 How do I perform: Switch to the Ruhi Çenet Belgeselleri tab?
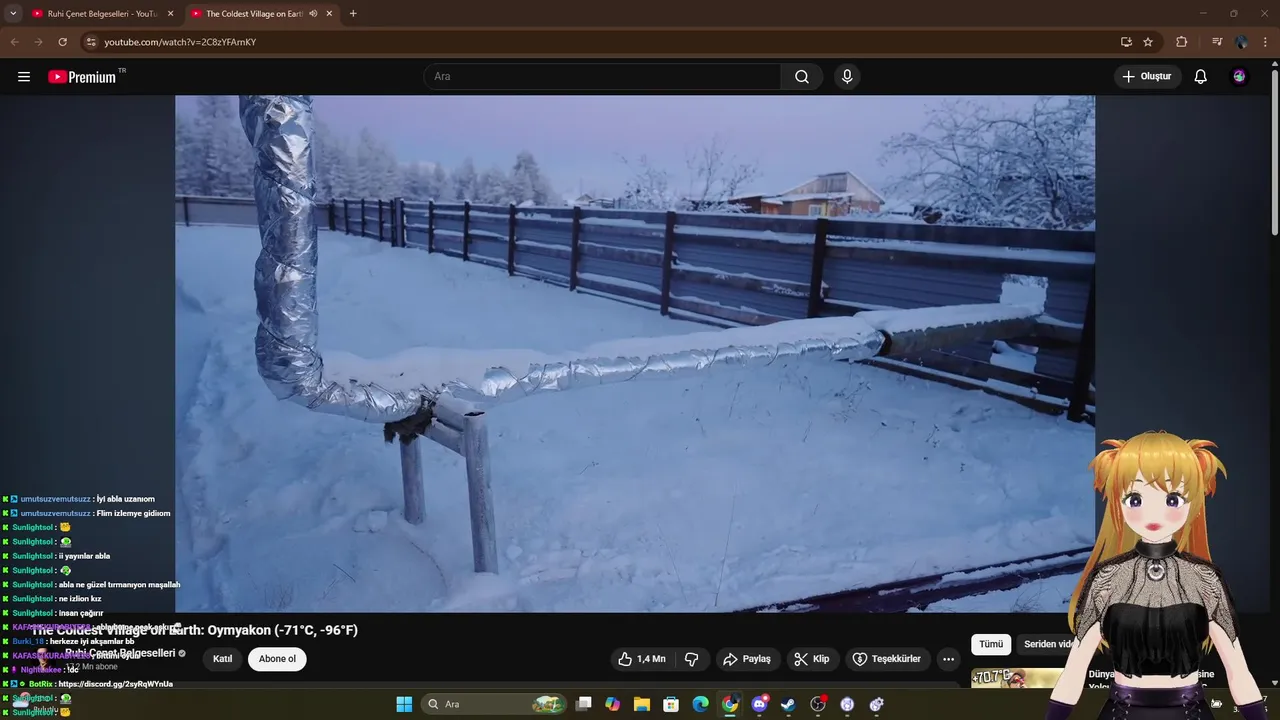[x=102, y=14]
